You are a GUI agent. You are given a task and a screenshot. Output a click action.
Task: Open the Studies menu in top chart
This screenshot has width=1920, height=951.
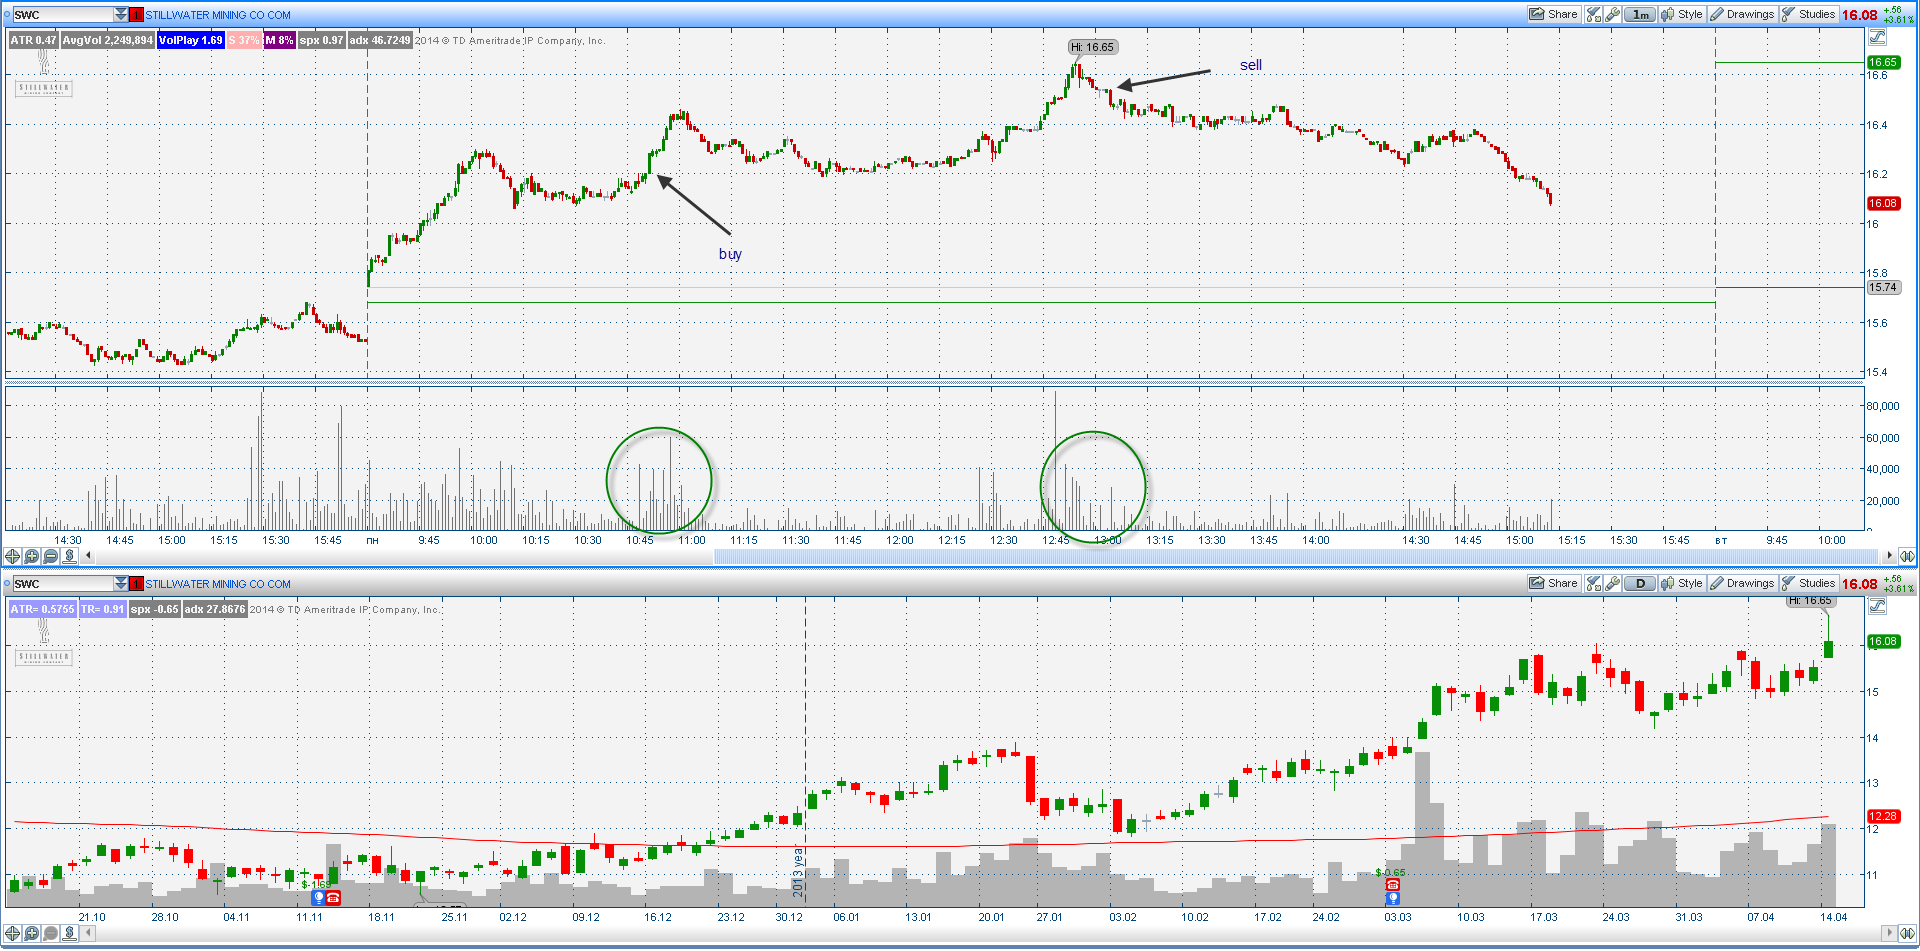click(x=1808, y=14)
